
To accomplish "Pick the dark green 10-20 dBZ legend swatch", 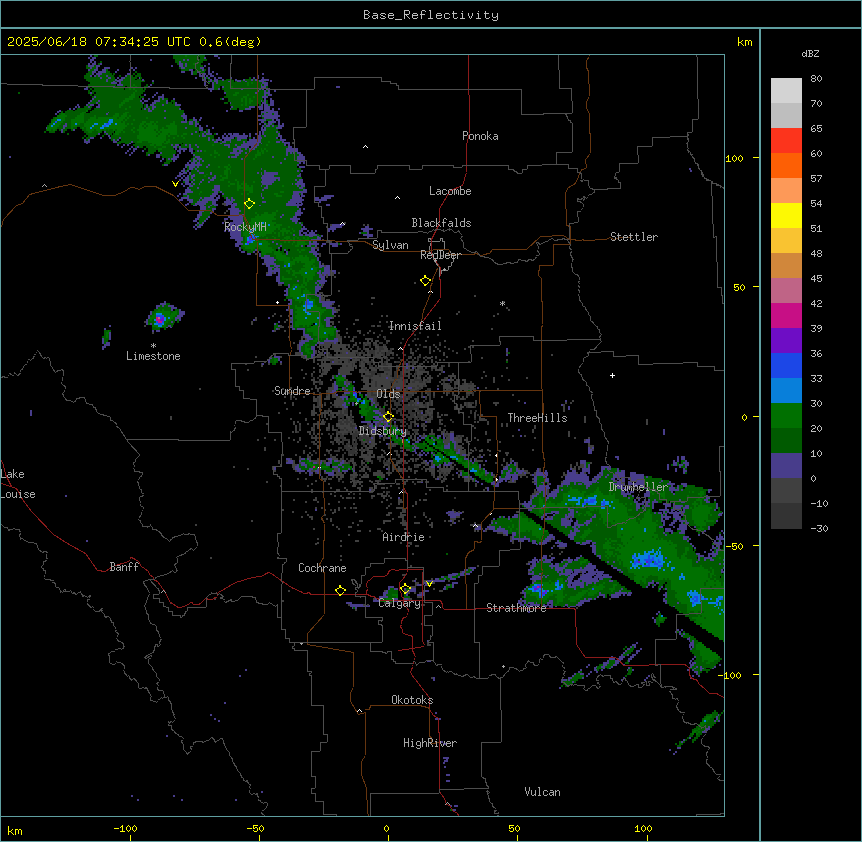I will tap(786, 440).
